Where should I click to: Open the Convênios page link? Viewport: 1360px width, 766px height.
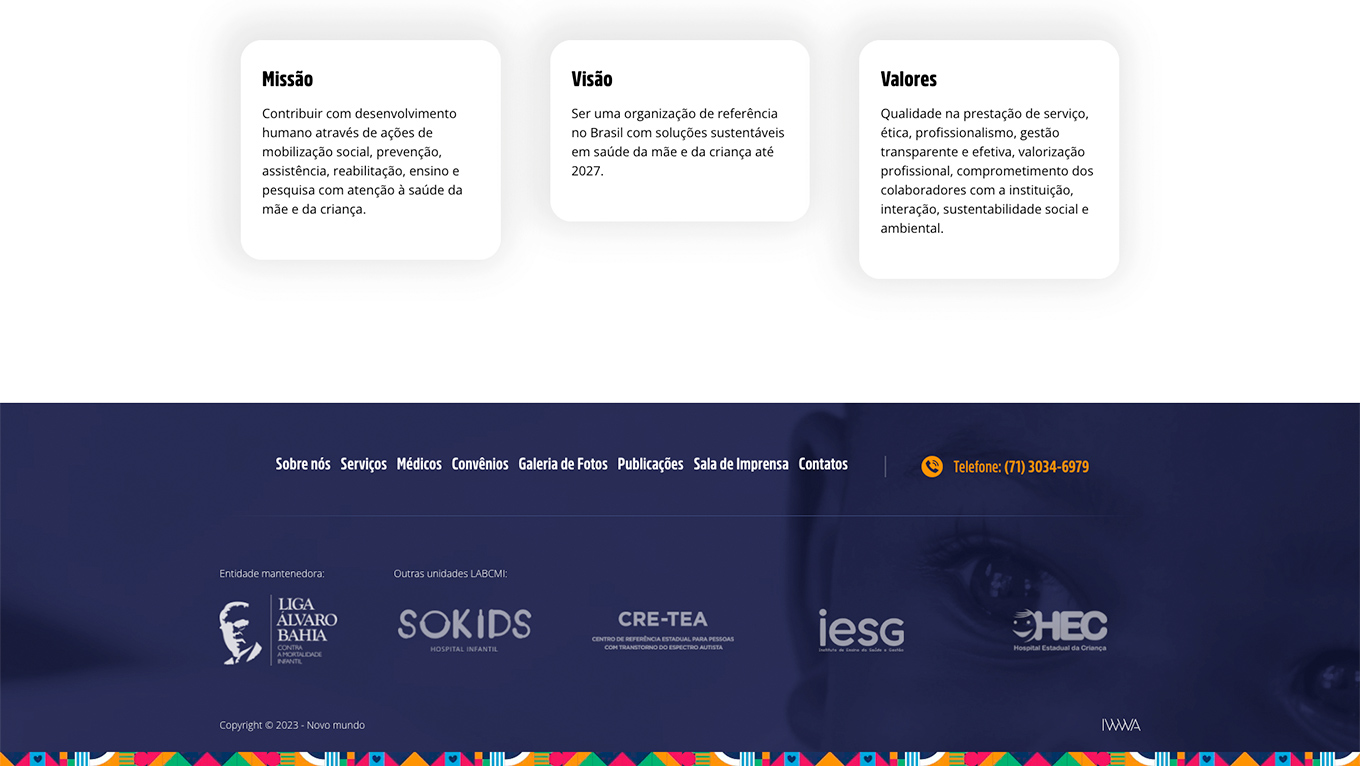480,464
